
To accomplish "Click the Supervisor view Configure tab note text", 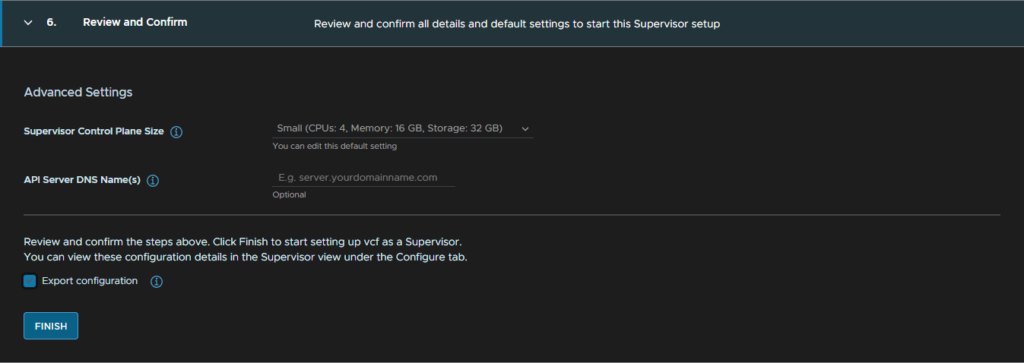I will tap(246, 257).
